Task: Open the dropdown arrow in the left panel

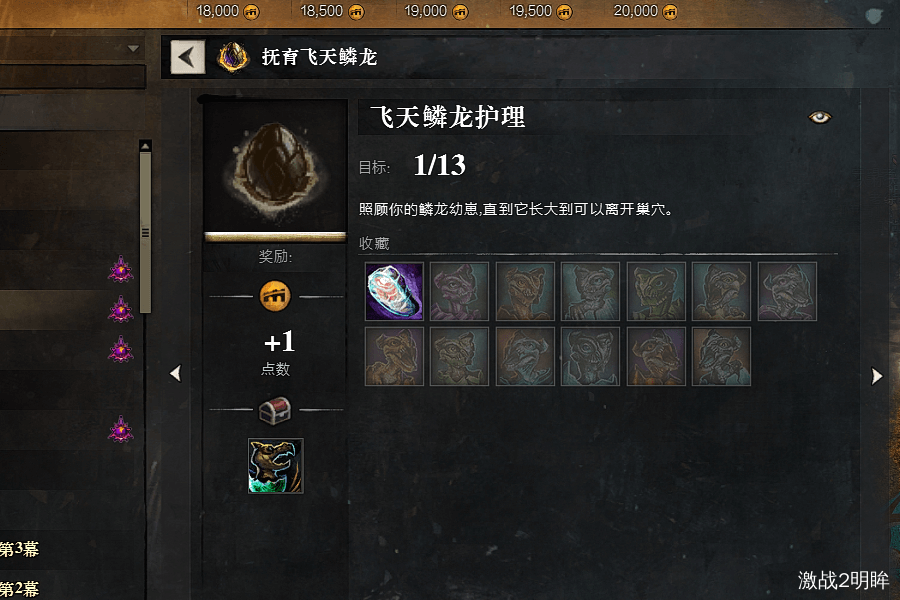Action: pos(133,49)
